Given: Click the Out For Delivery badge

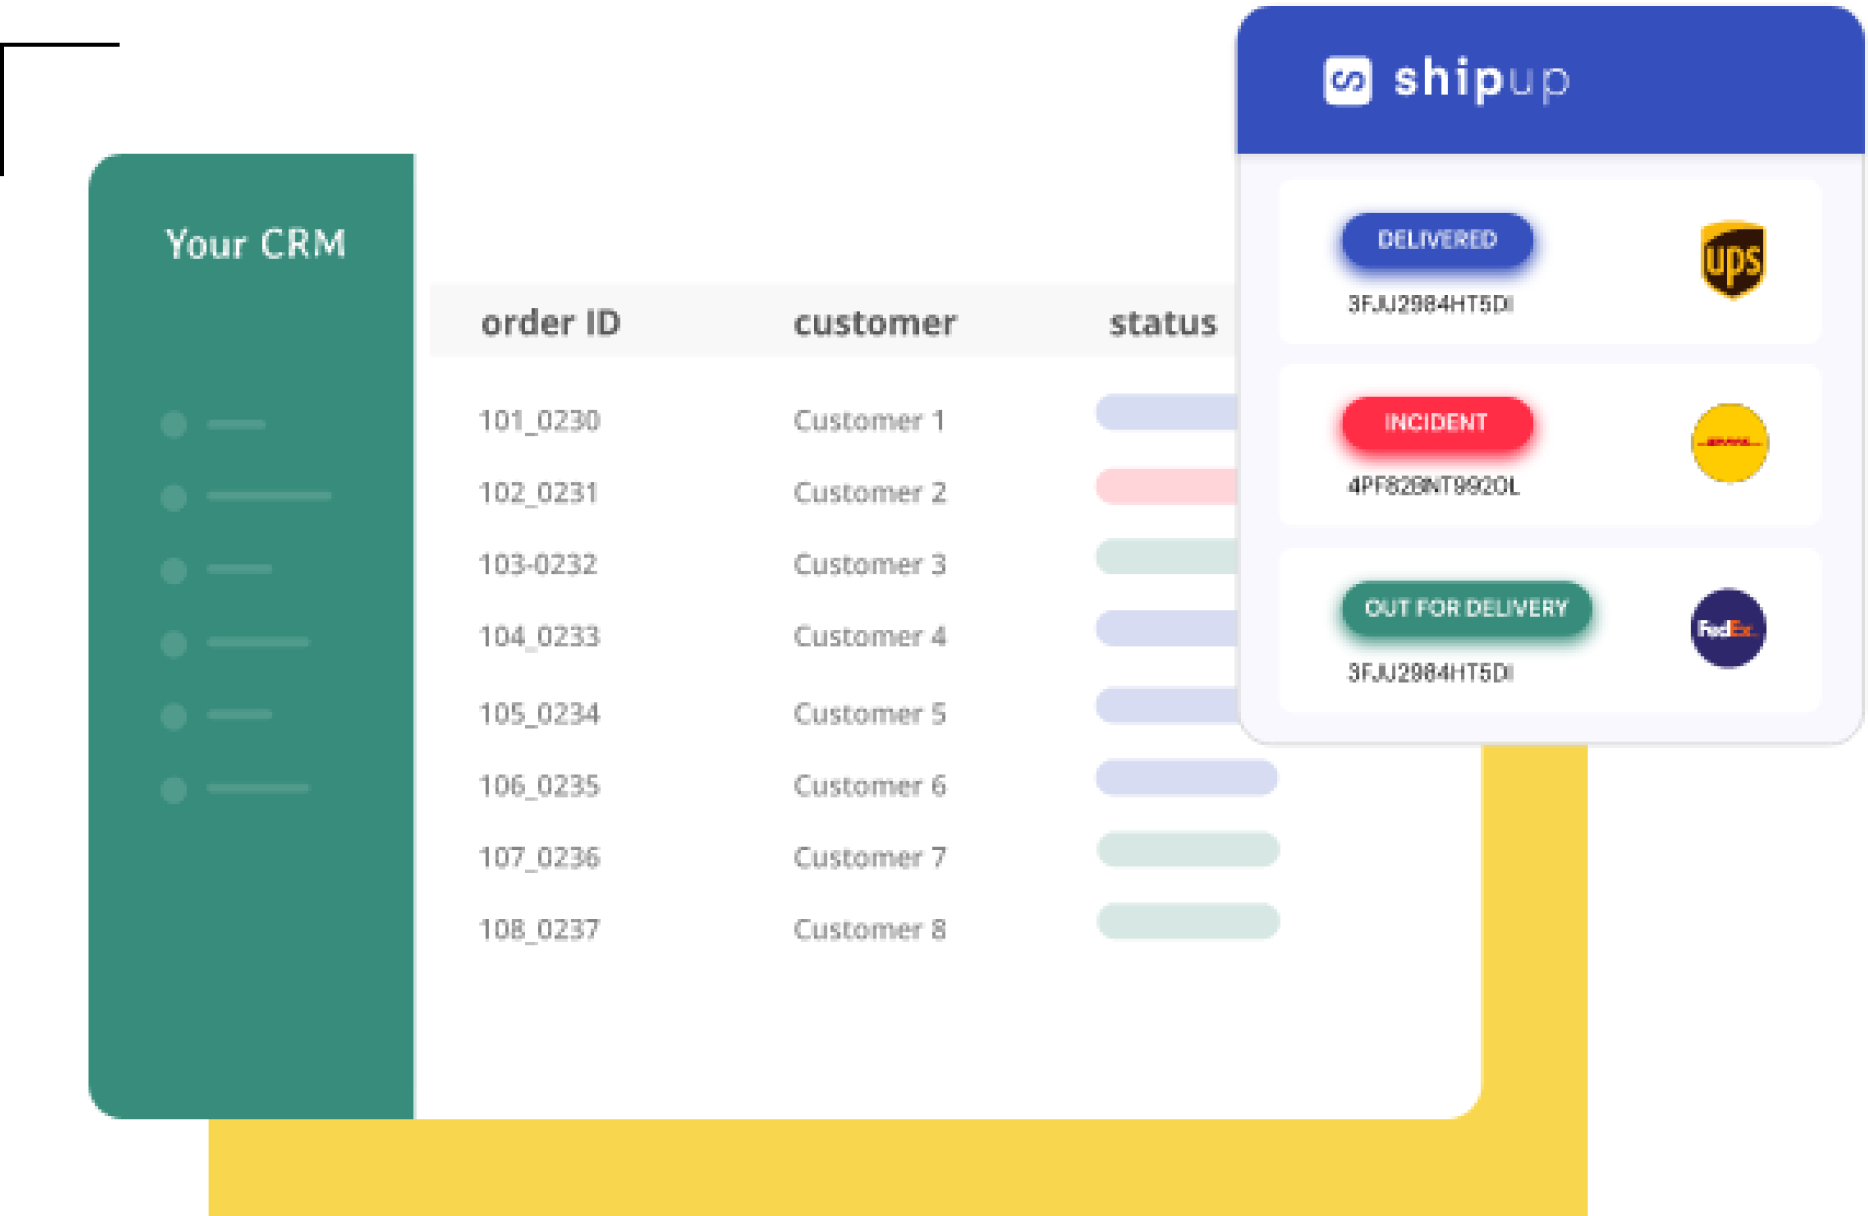Looking at the screenshot, I should tap(1466, 608).
